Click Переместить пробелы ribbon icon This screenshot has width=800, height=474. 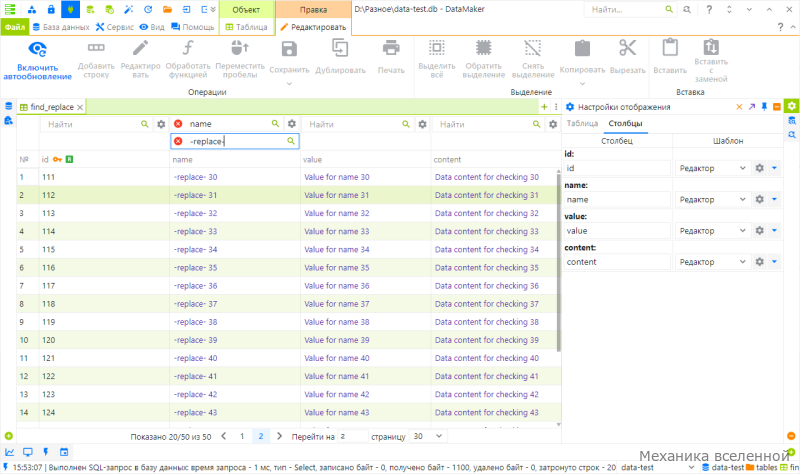[240, 48]
